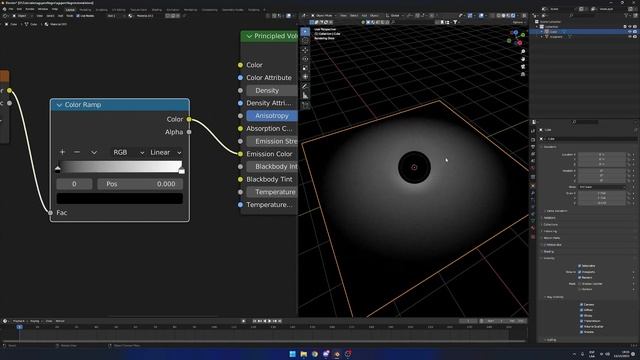This screenshot has width=640, height=360.
Task: Click the viewport zoom magnifier icon
Action: 523,52
